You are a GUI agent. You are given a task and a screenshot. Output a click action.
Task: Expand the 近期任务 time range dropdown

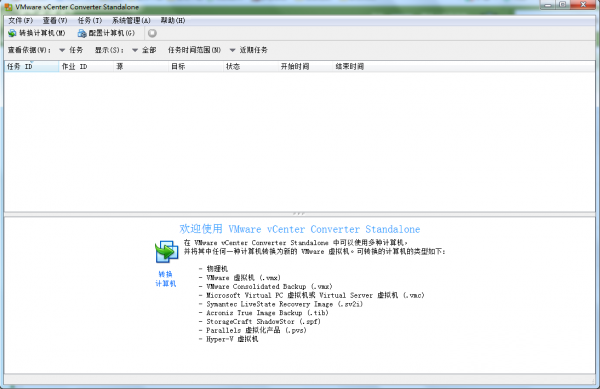(x=249, y=50)
